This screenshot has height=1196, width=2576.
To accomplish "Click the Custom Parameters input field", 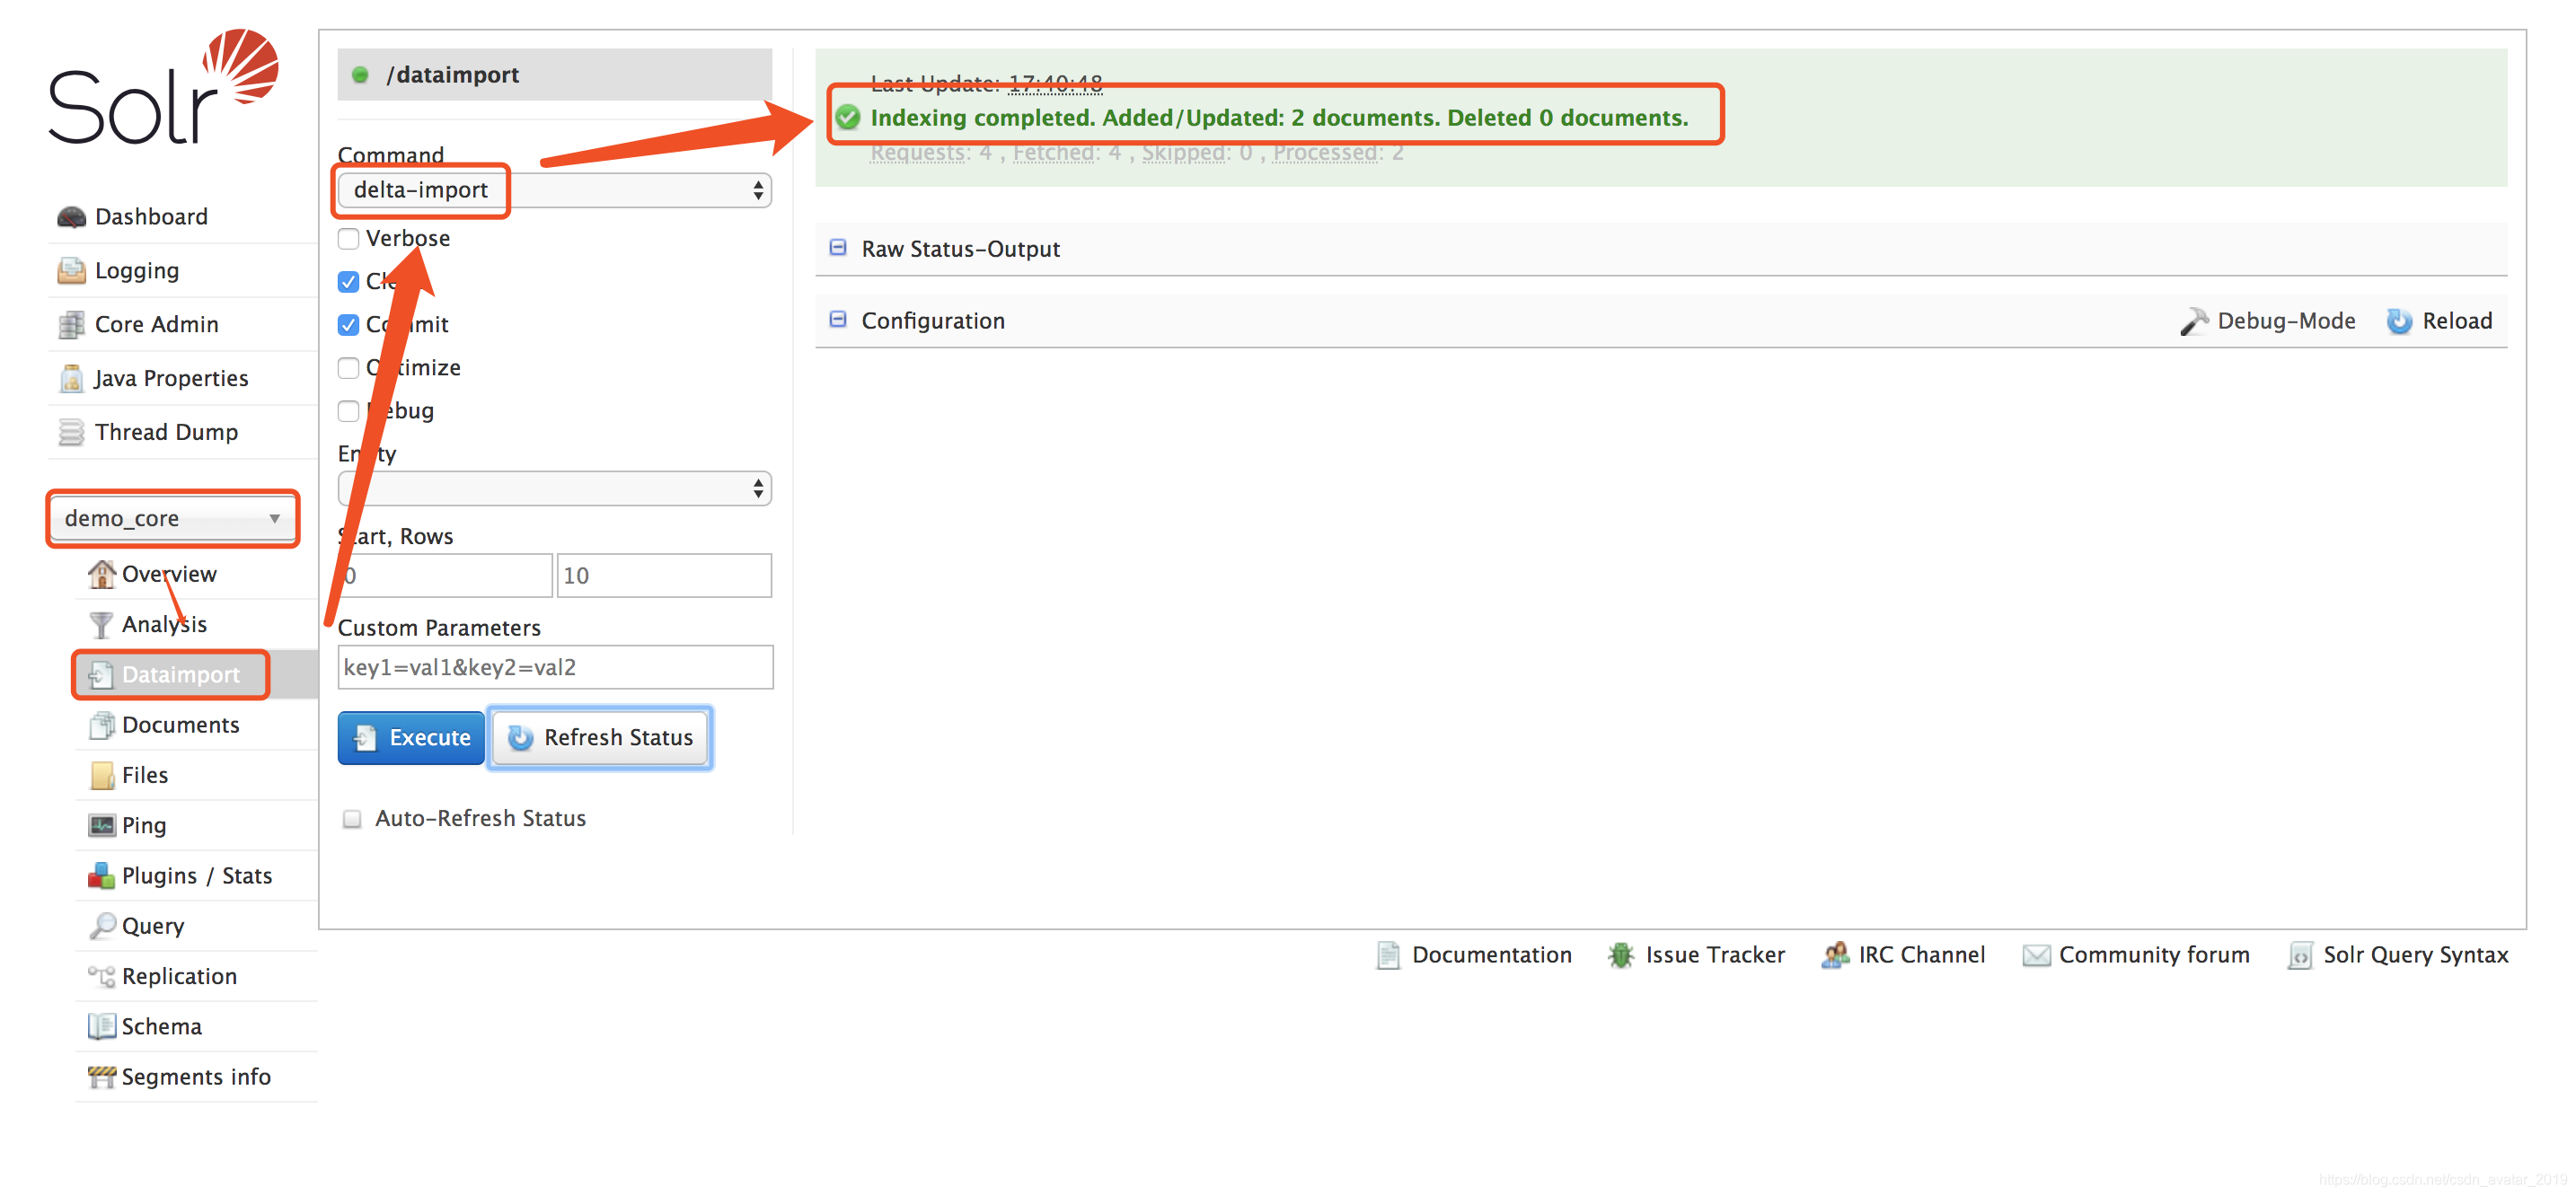I will tap(554, 667).
